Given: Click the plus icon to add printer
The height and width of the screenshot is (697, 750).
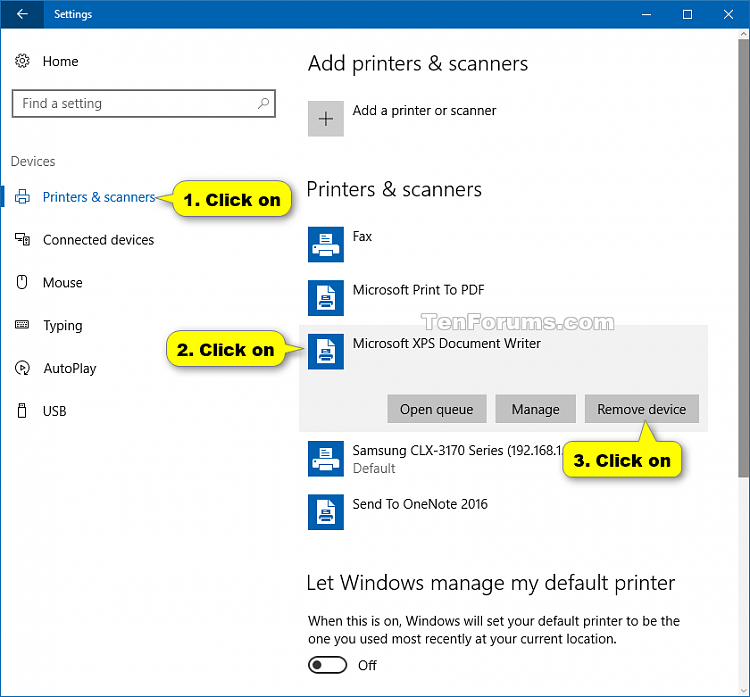Looking at the screenshot, I should [326, 119].
